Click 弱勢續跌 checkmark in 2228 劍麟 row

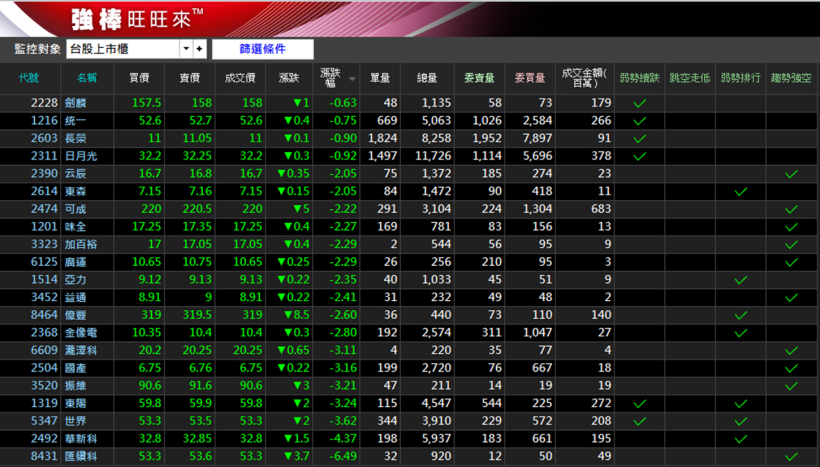pos(640,104)
